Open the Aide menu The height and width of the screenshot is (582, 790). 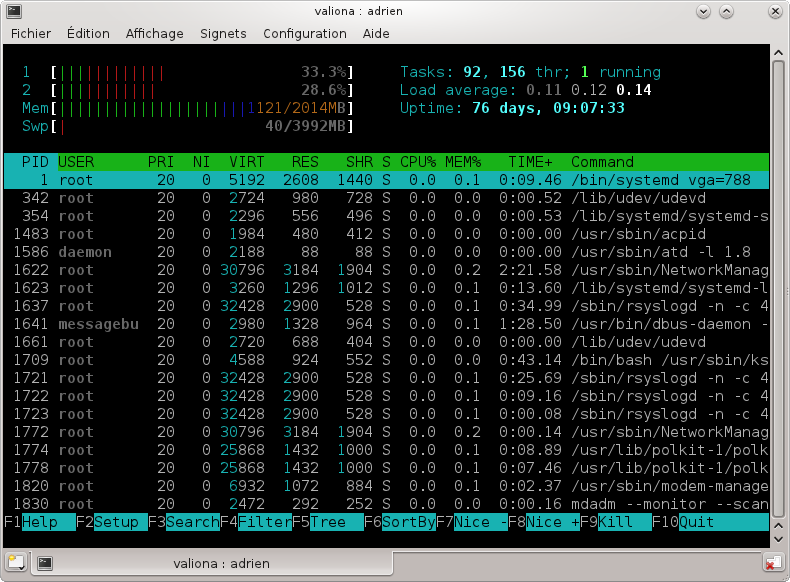point(376,34)
